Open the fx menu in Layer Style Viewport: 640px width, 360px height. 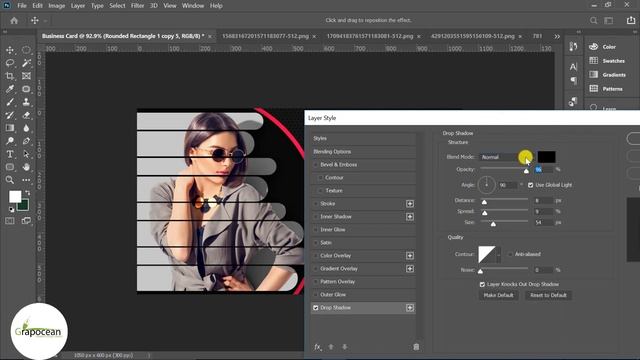tap(318, 347)
